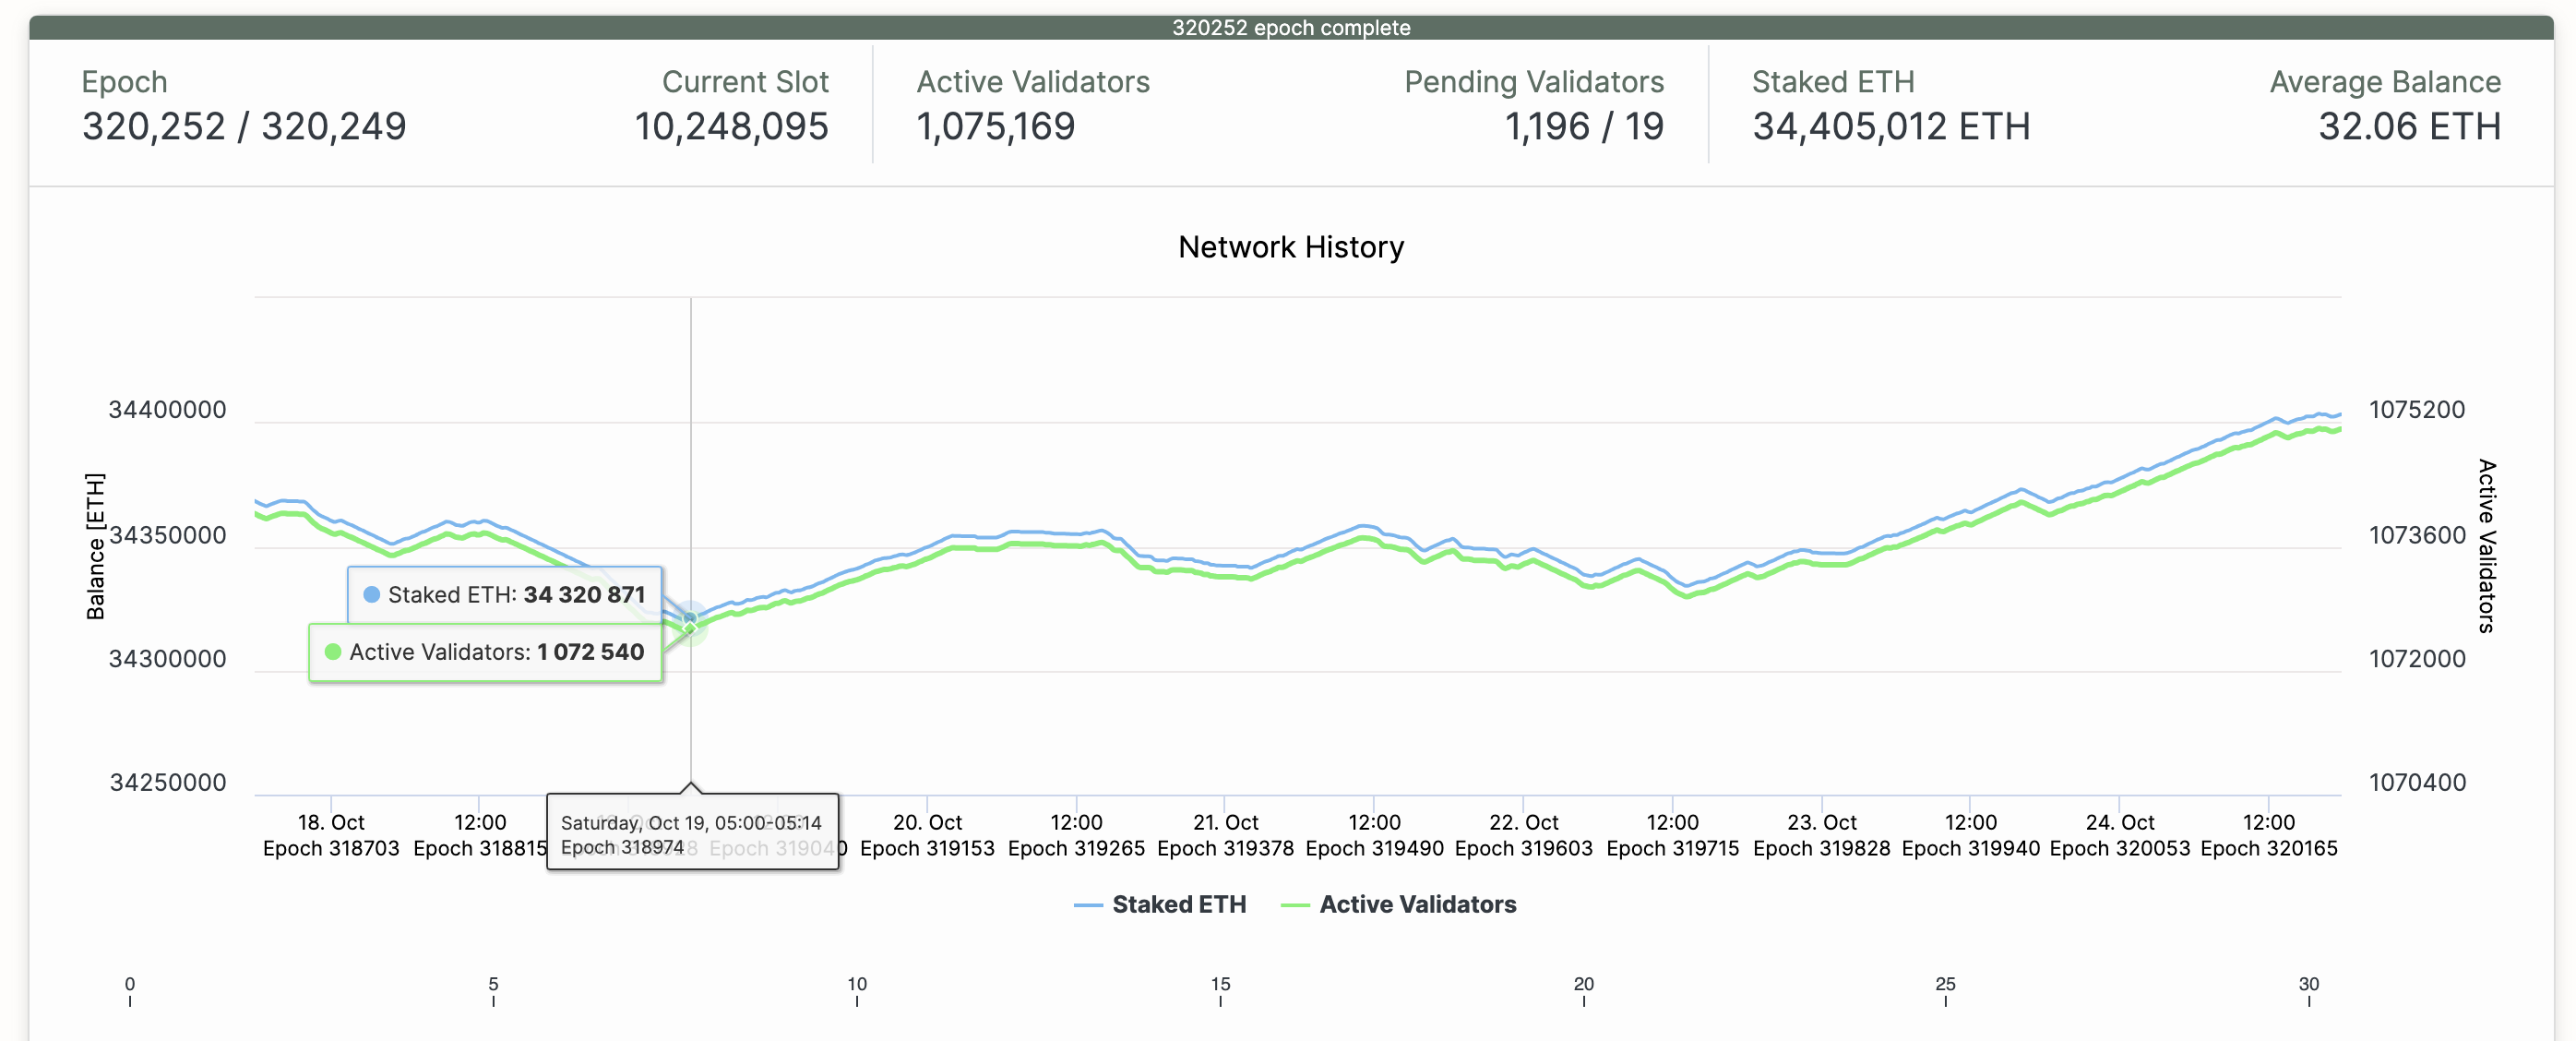Click the Epoch header label

coord(124,82)
